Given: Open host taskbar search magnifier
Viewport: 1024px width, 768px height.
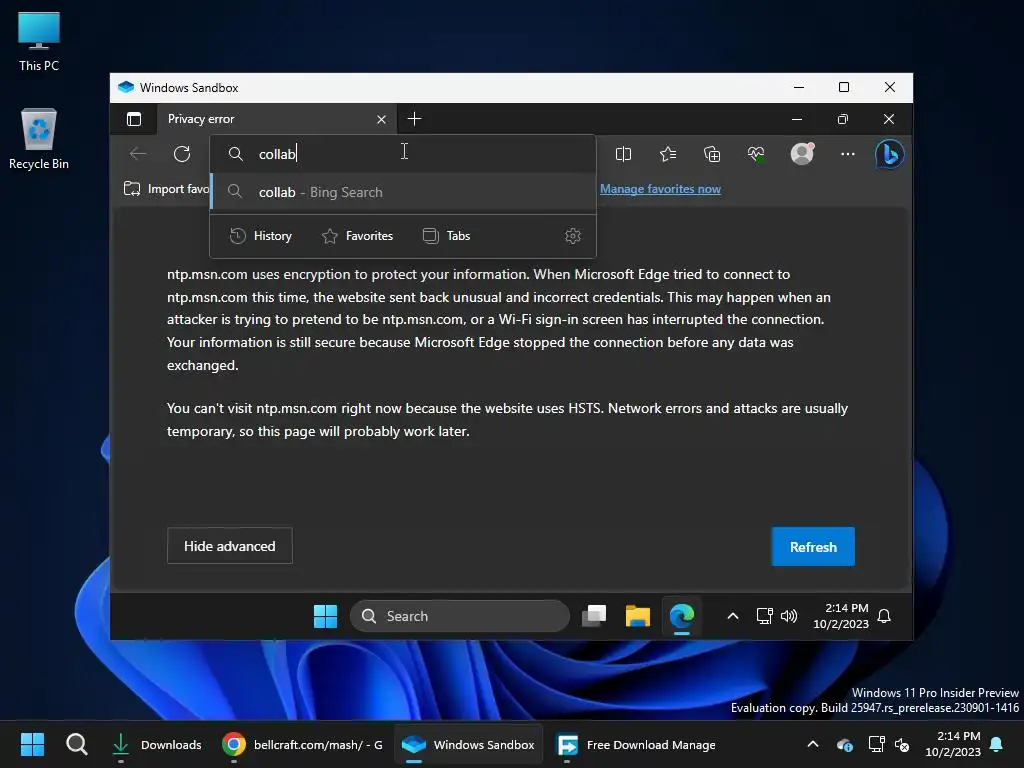Looking at the screenshot, I should pos(76,744).
